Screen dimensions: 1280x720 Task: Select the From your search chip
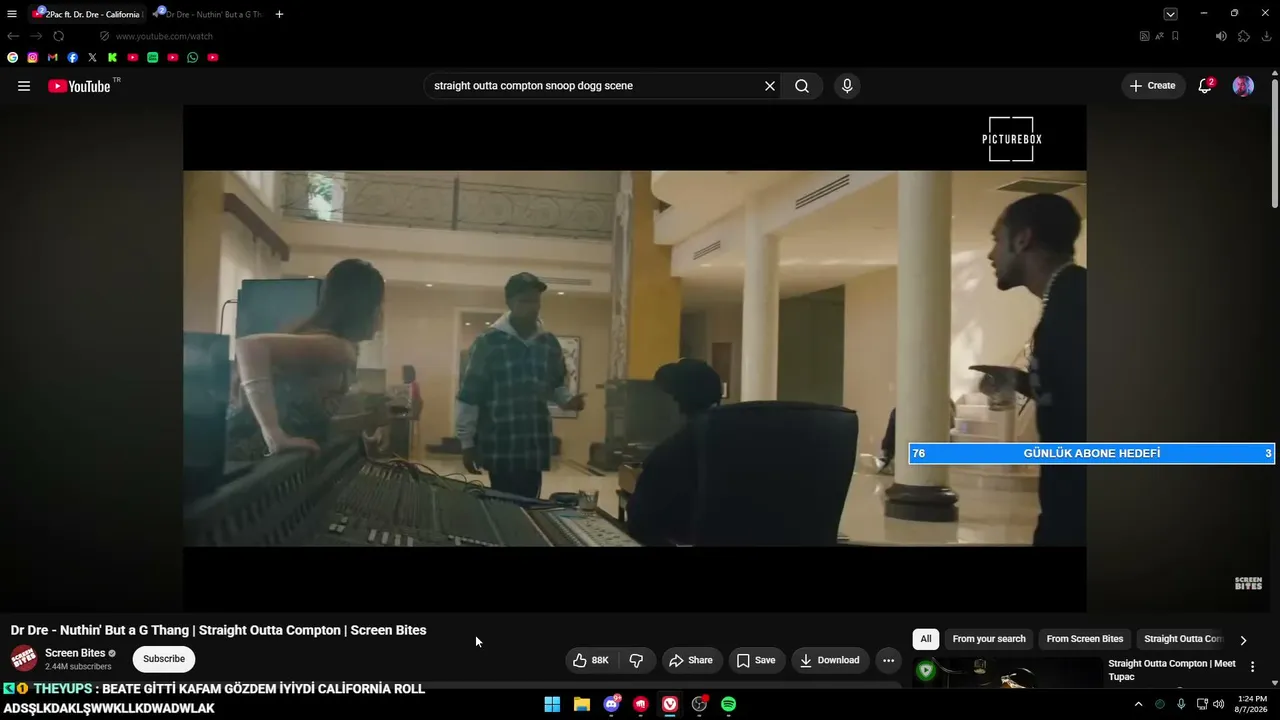pos(989,639)
